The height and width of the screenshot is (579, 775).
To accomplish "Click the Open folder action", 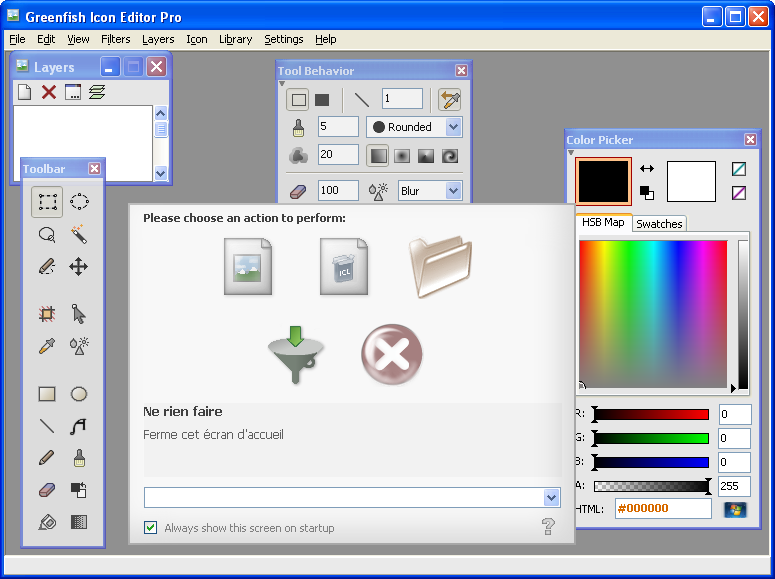I will tap(440, 267).
